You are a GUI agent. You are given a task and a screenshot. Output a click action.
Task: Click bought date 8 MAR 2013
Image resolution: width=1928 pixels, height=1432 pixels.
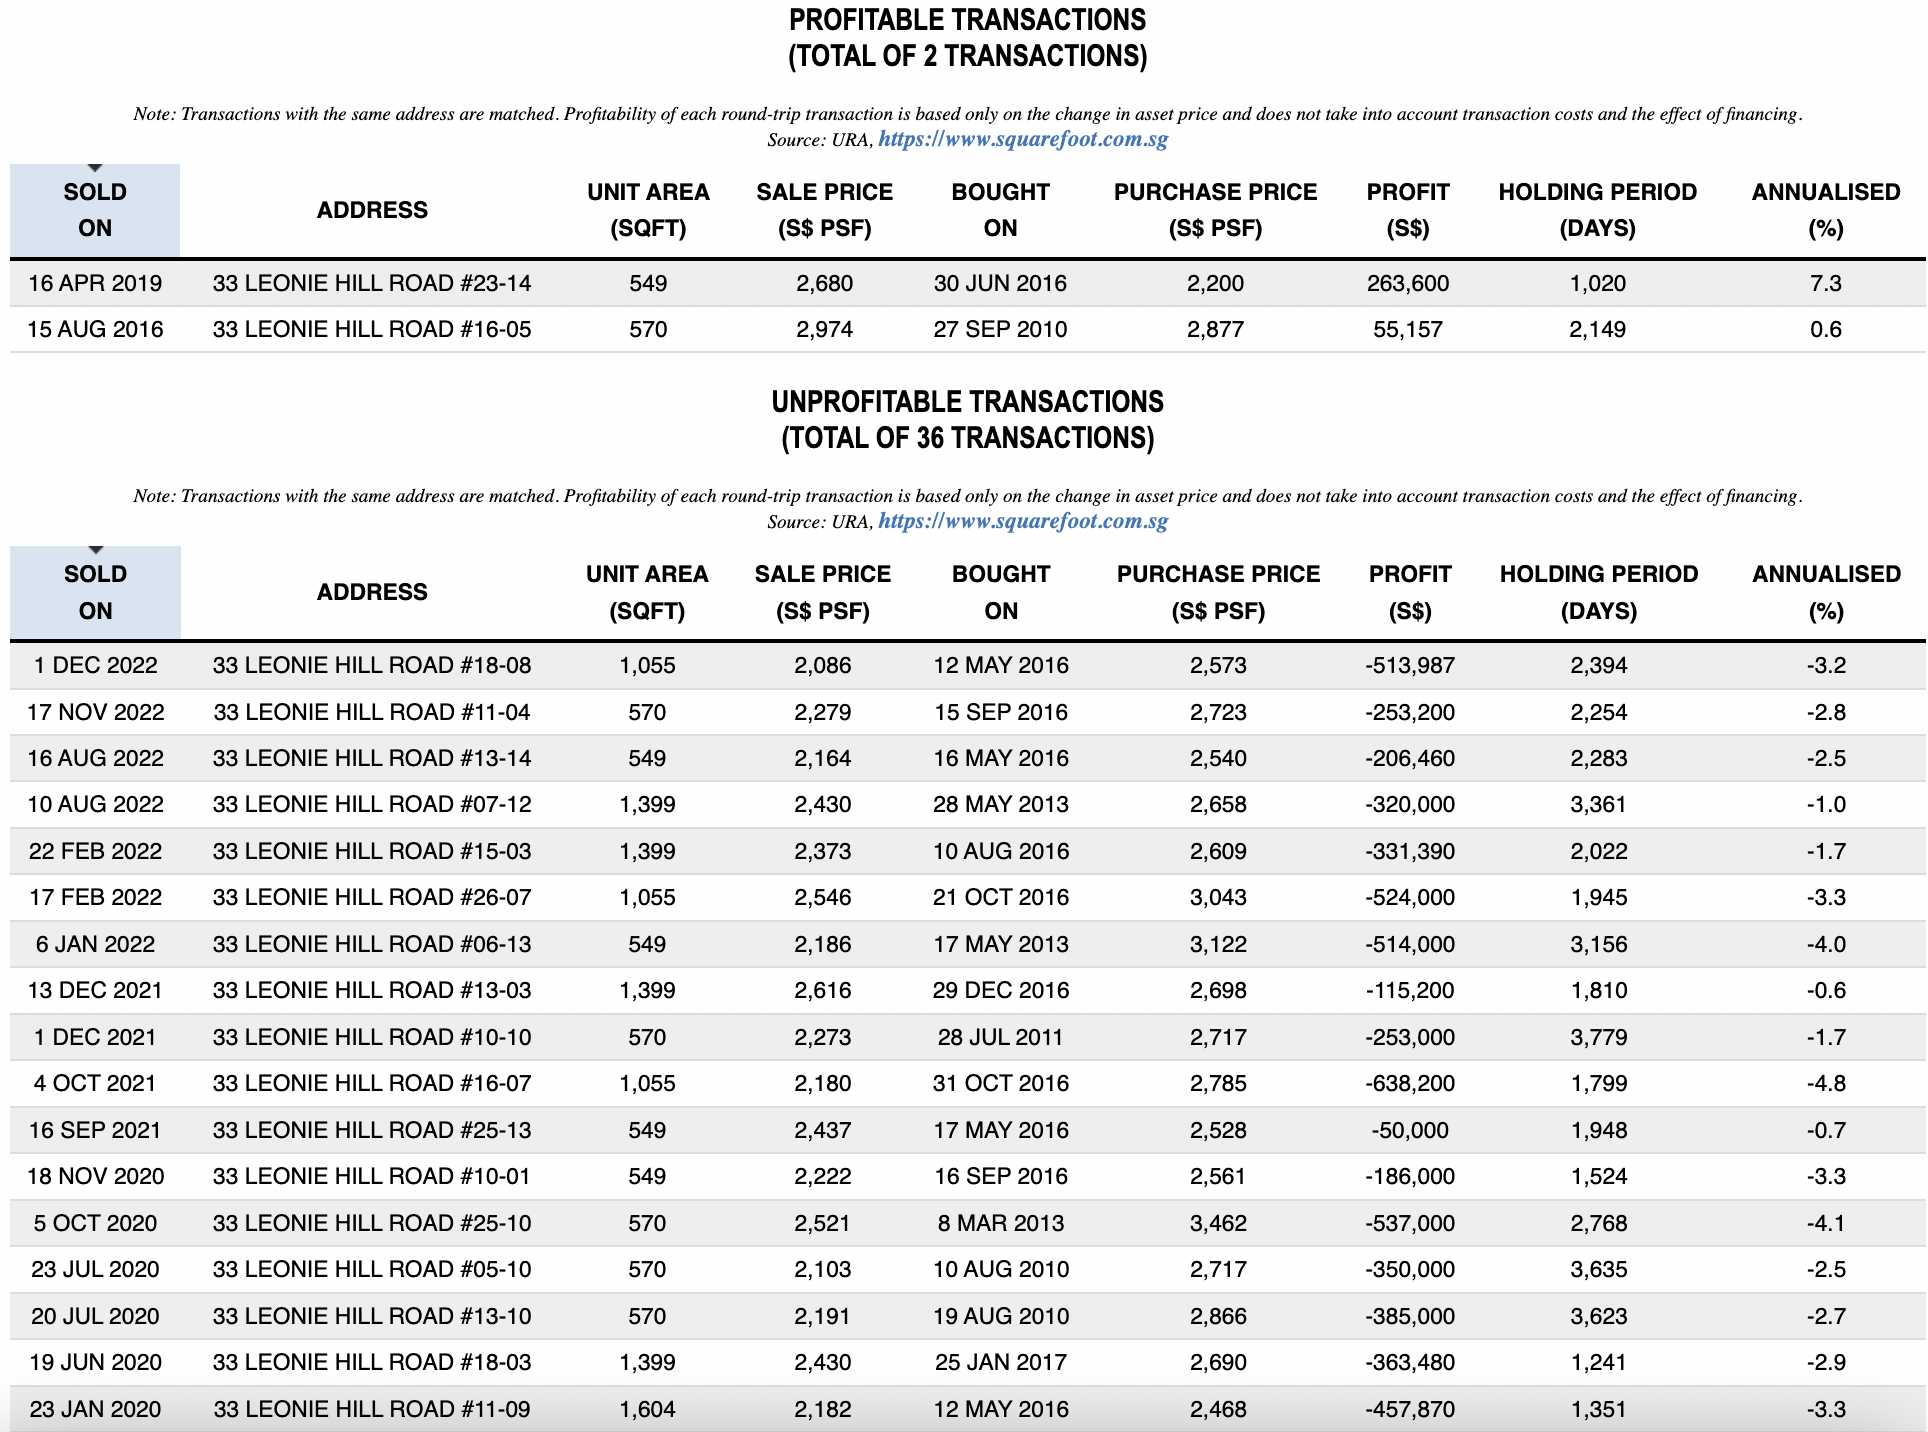[x=1001, y=1223]
